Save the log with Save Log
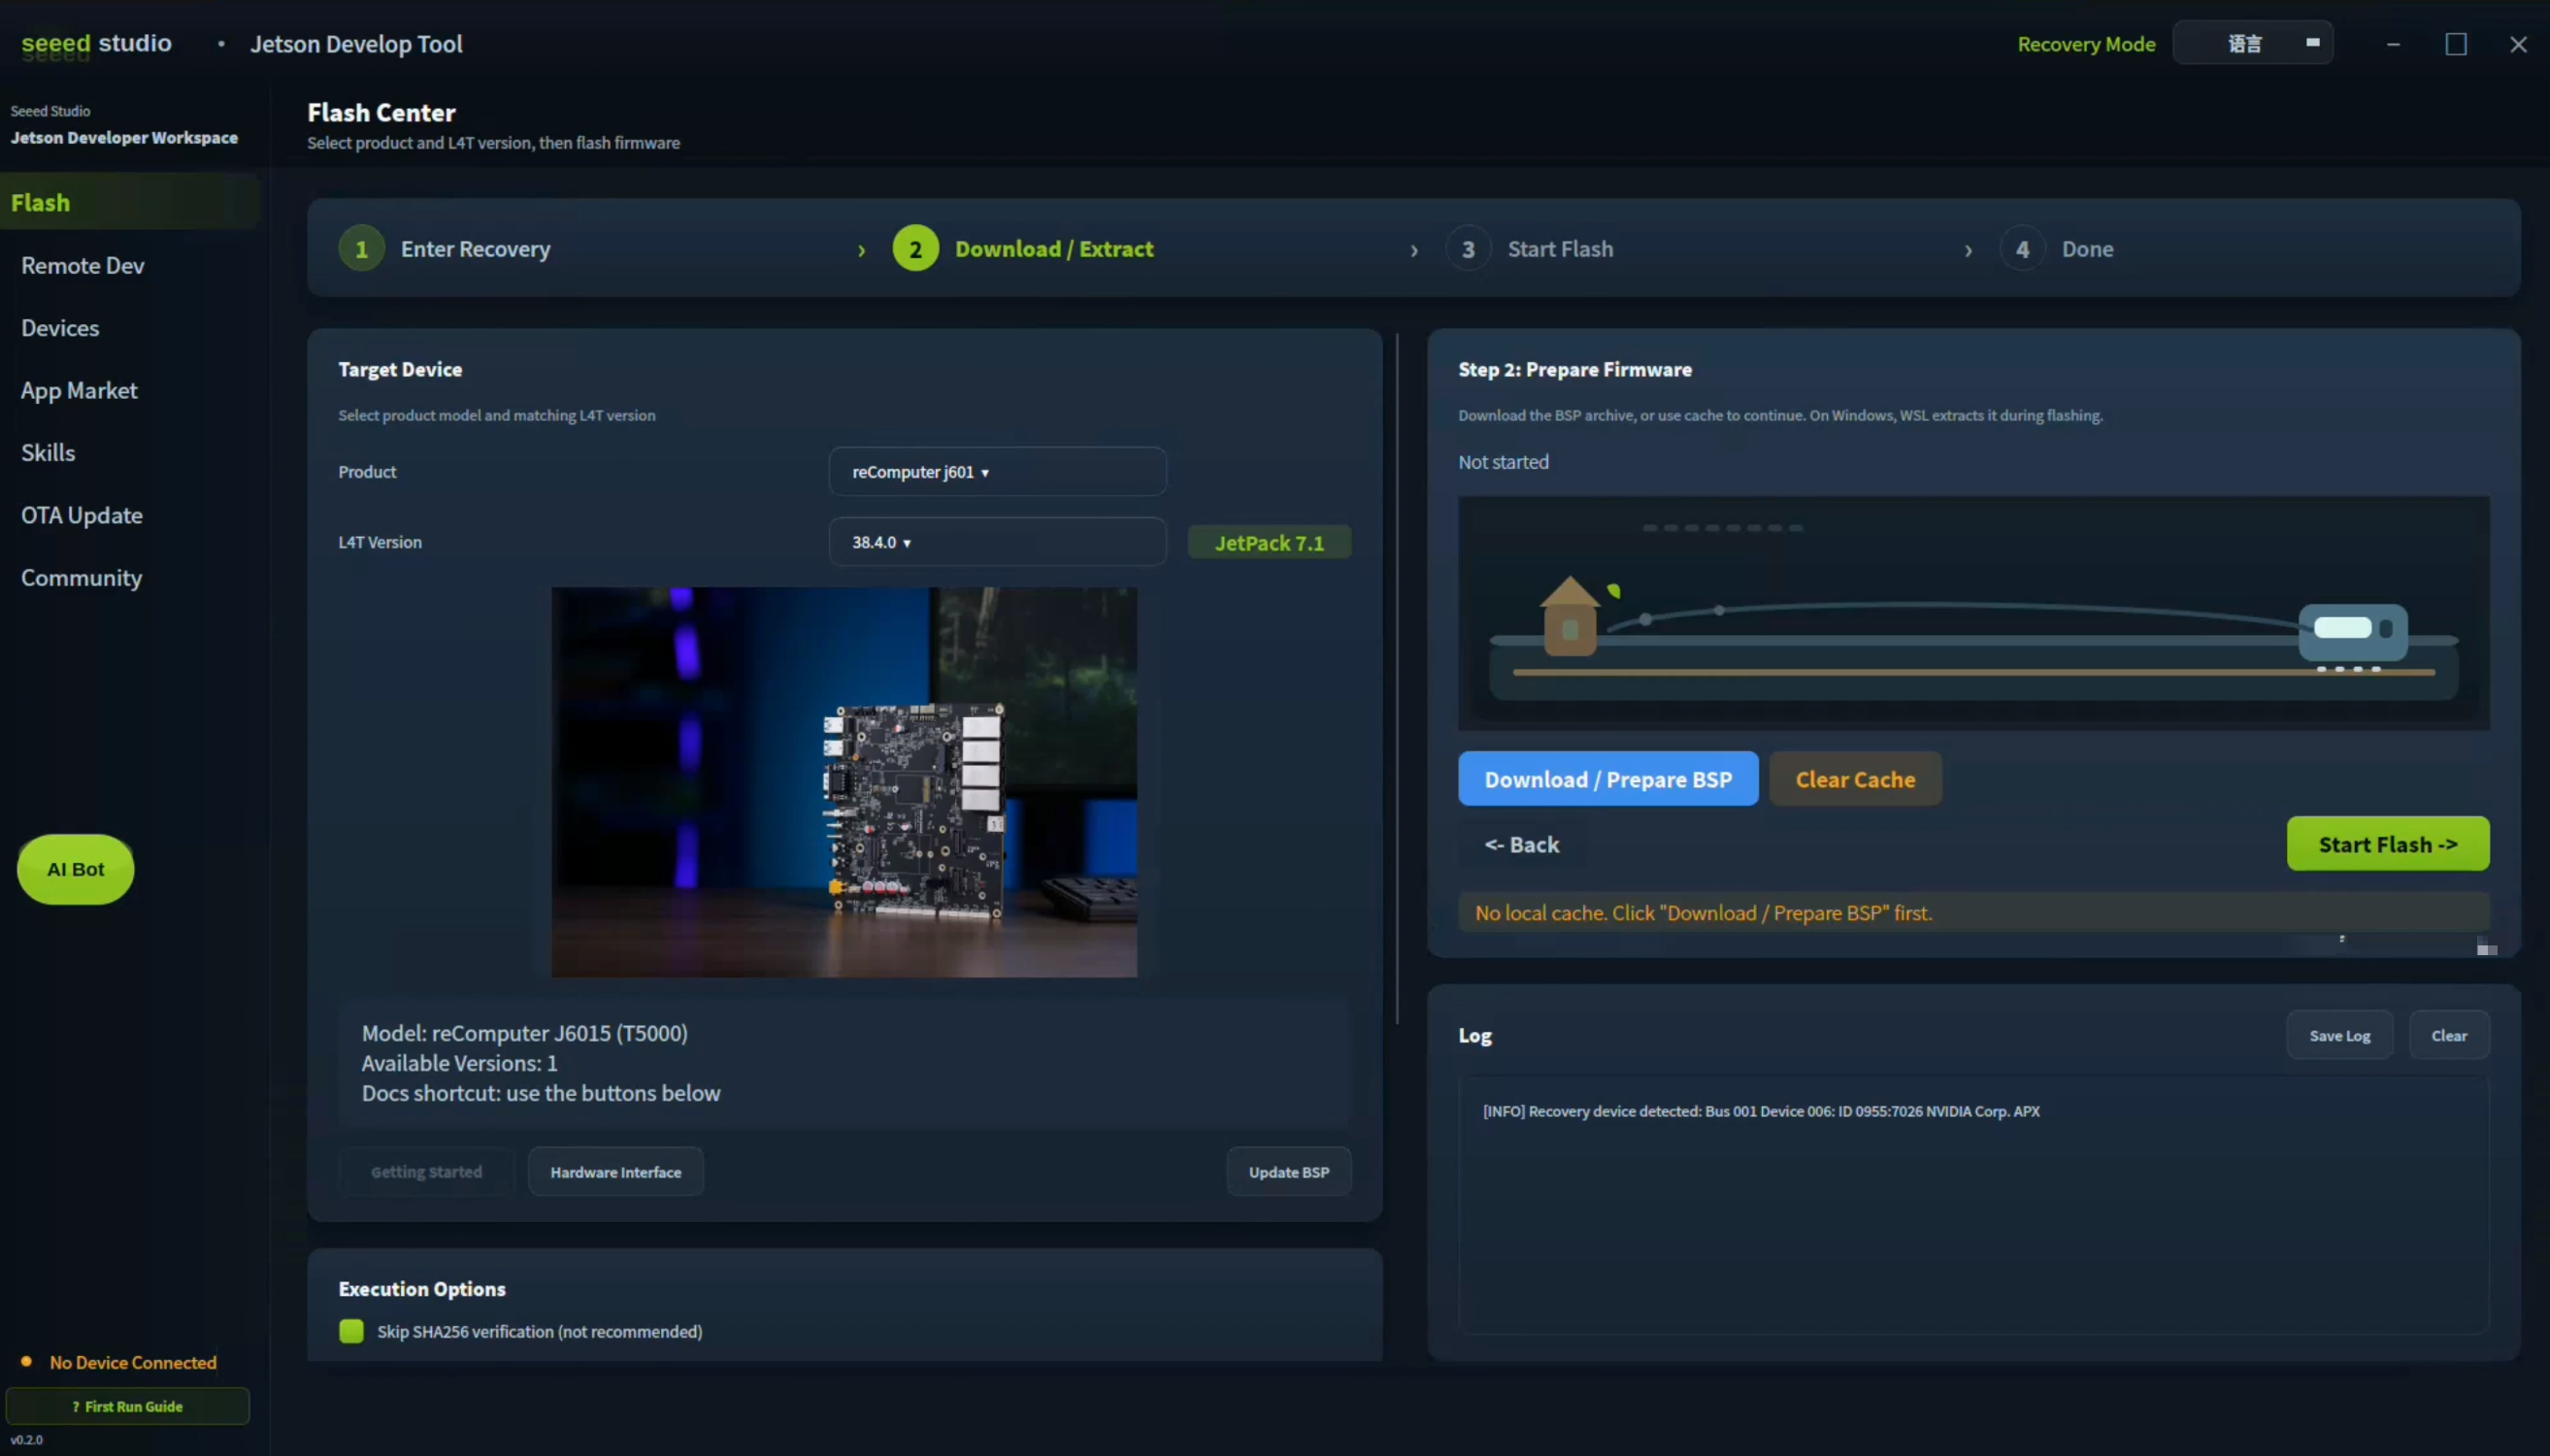Screen dimensions: 2550x1456 2340,1035
